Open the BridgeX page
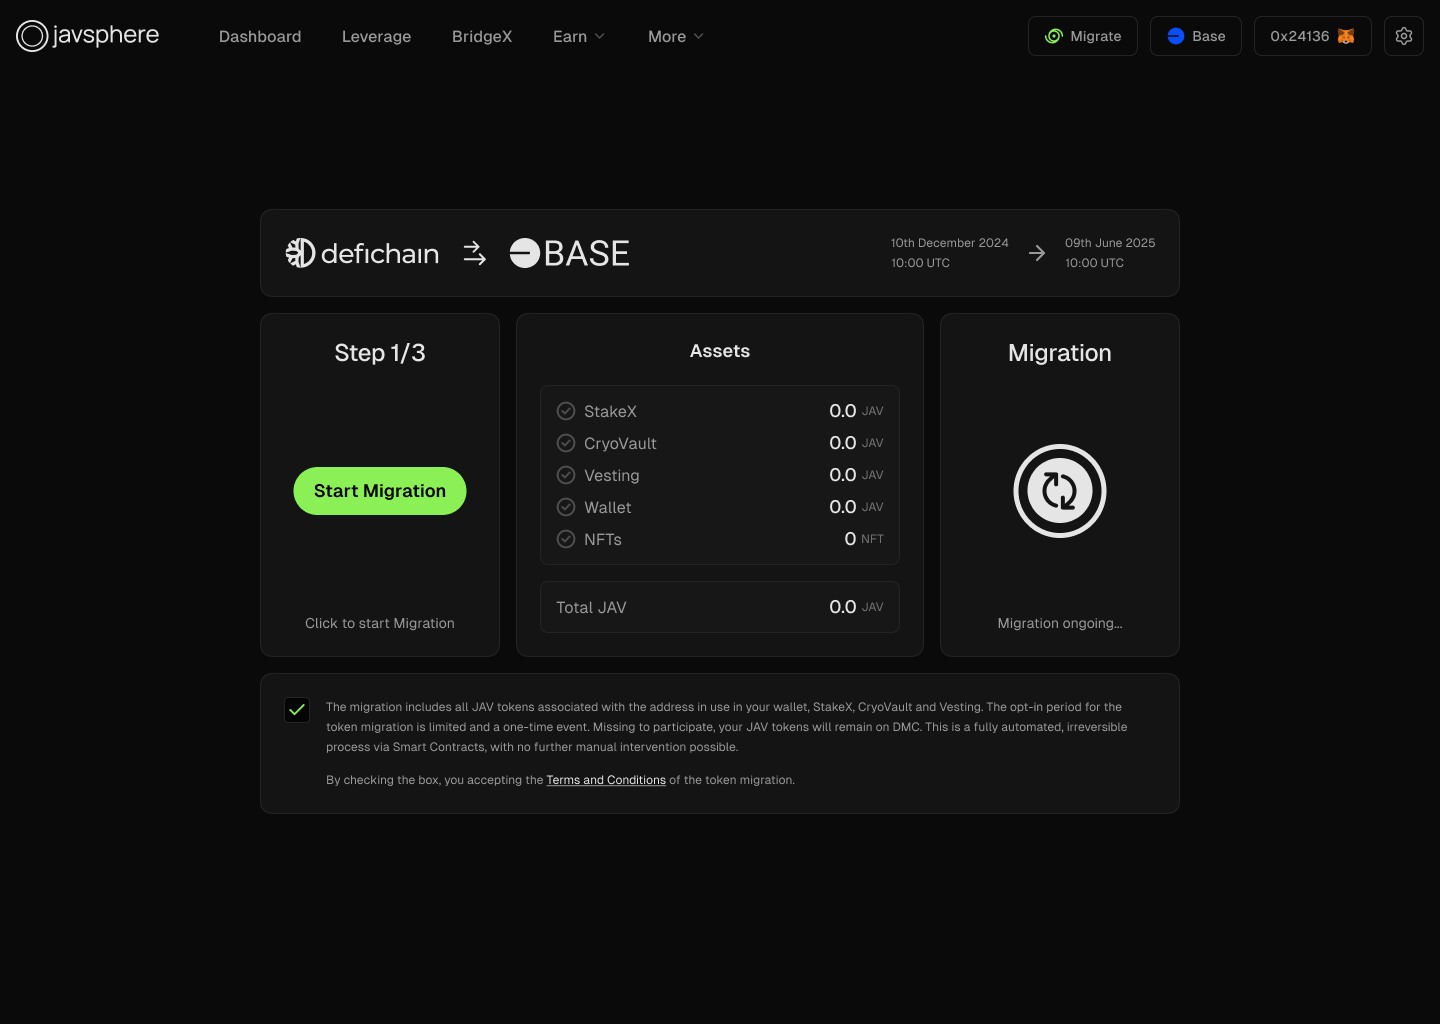This screenshot has height=1024, width=1440. click(x=482, y=36)
